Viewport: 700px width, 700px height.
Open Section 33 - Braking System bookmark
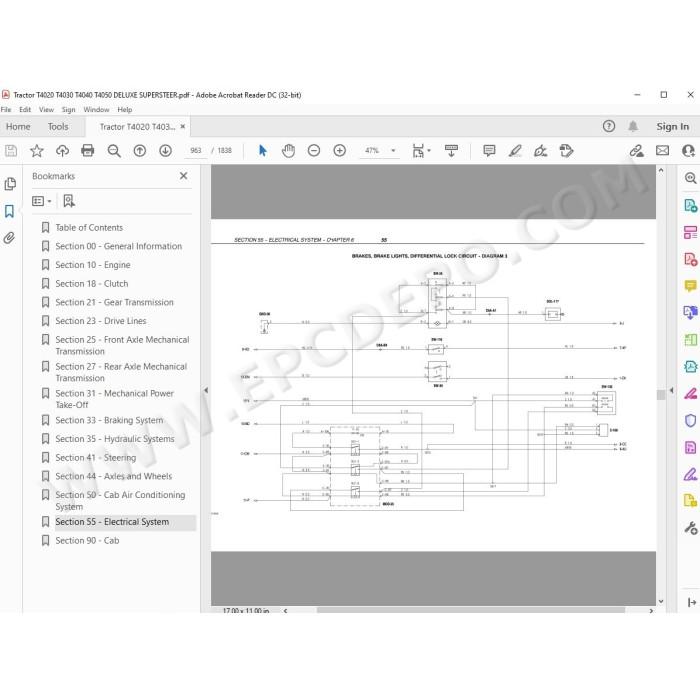[x=109, y=420]
